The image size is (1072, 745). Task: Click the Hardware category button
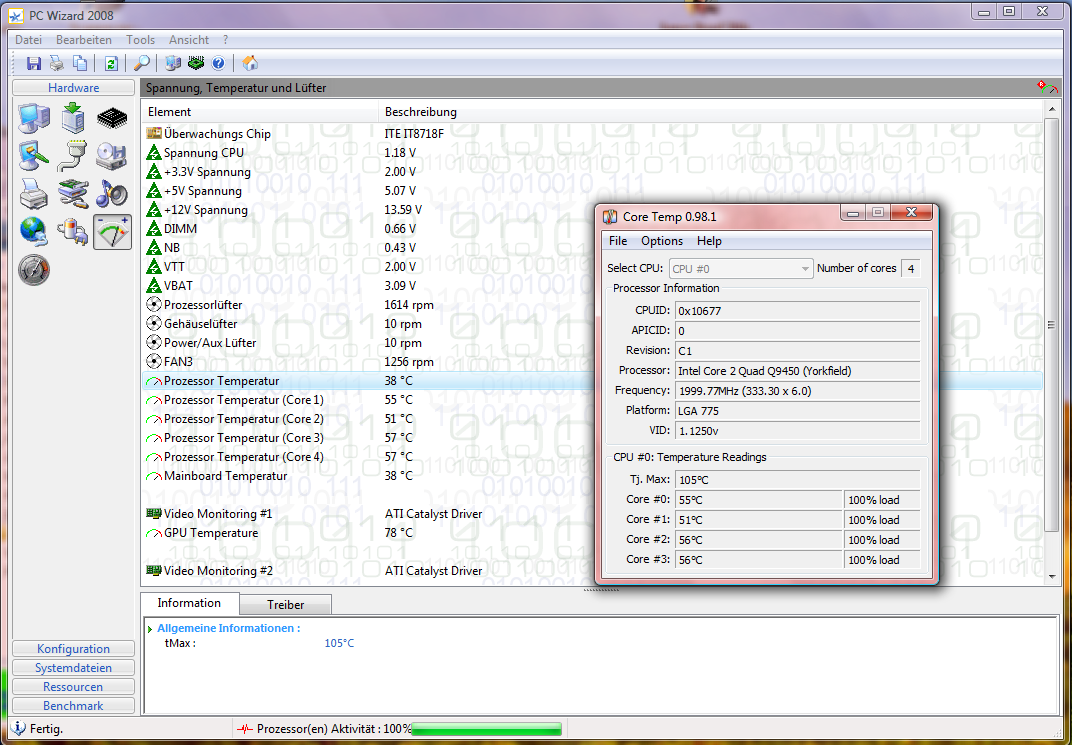coord(73,87)
